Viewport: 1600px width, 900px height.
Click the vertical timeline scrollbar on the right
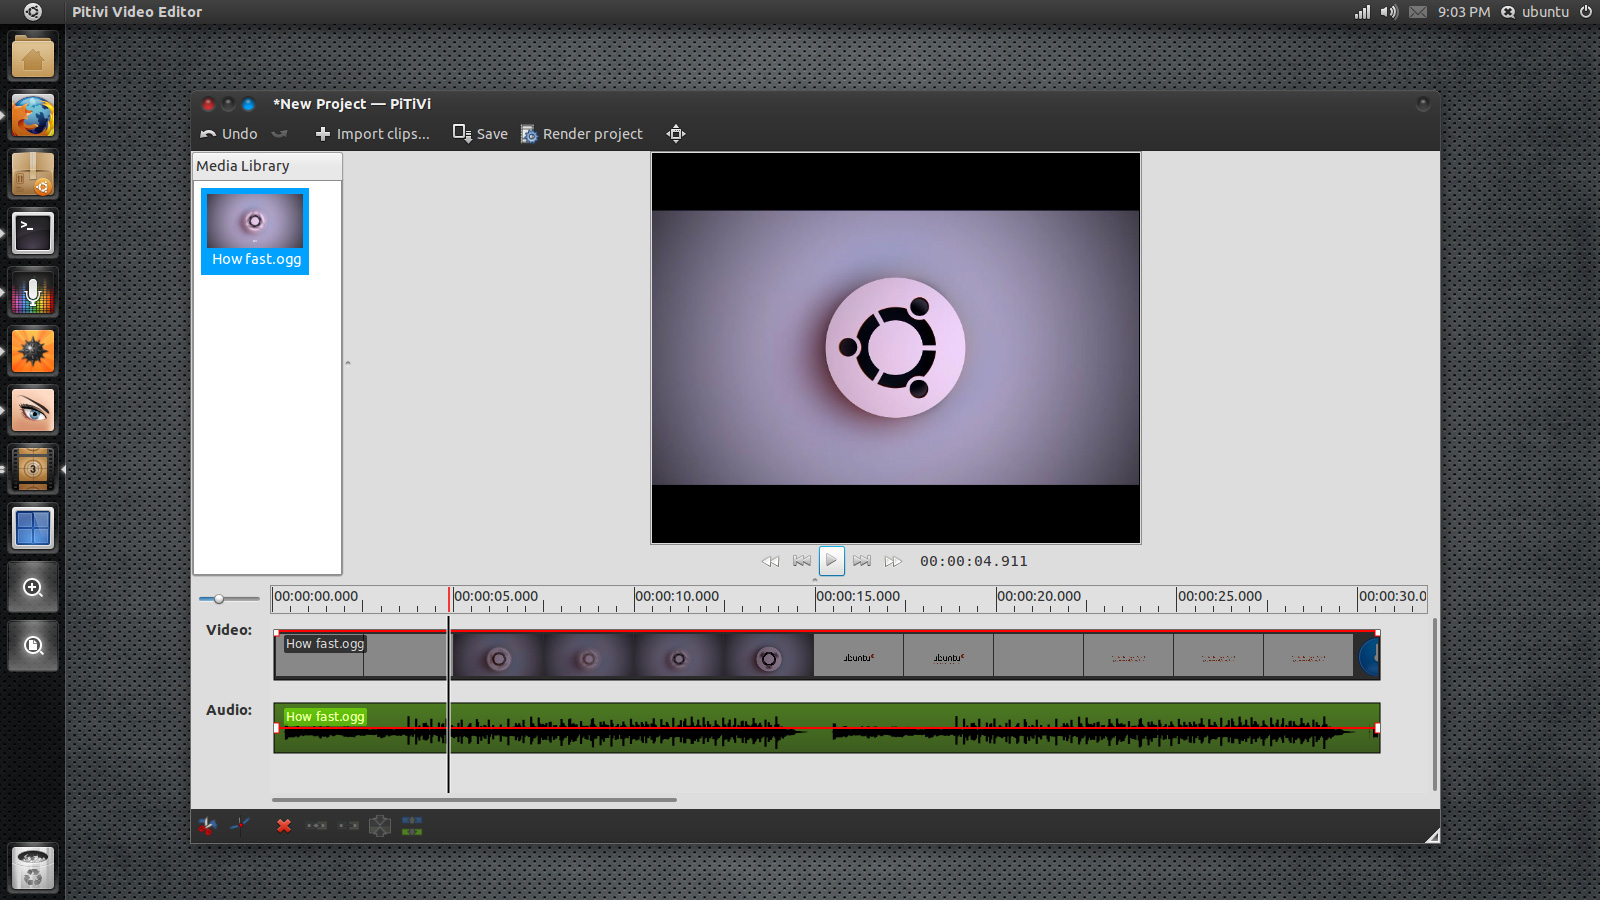pyautogui.click(x=1435, y=705)
